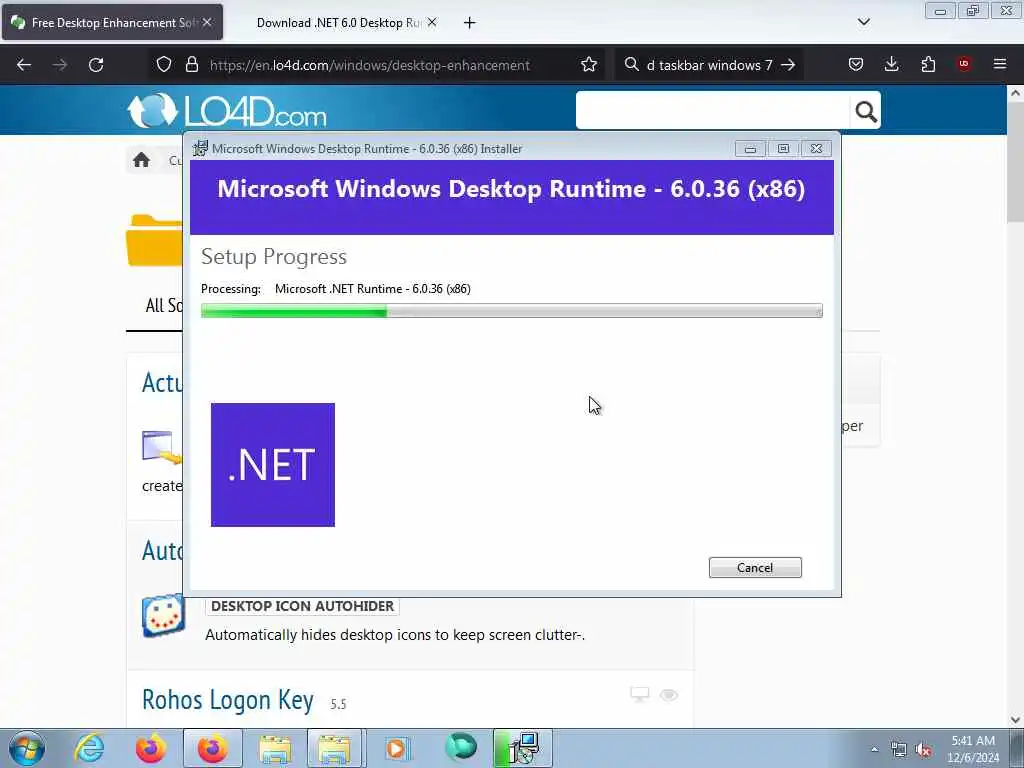Click the LO4D site search field

pos(712,110)
